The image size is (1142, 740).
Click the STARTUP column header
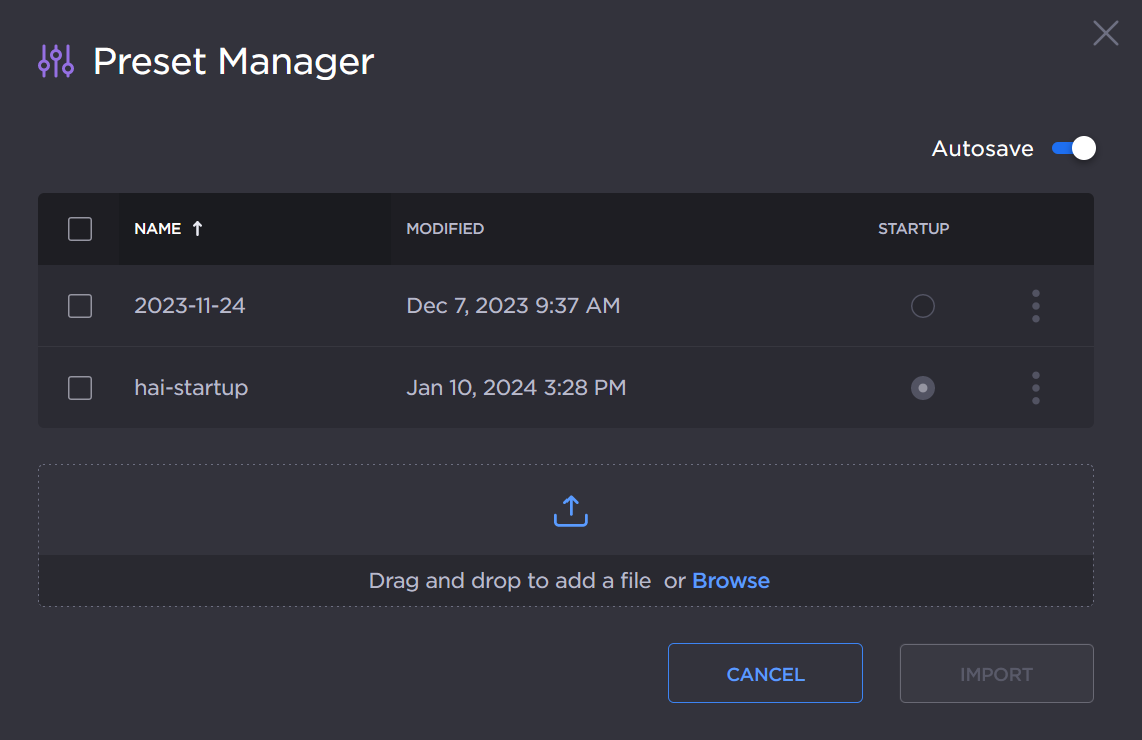click(913, 229)
